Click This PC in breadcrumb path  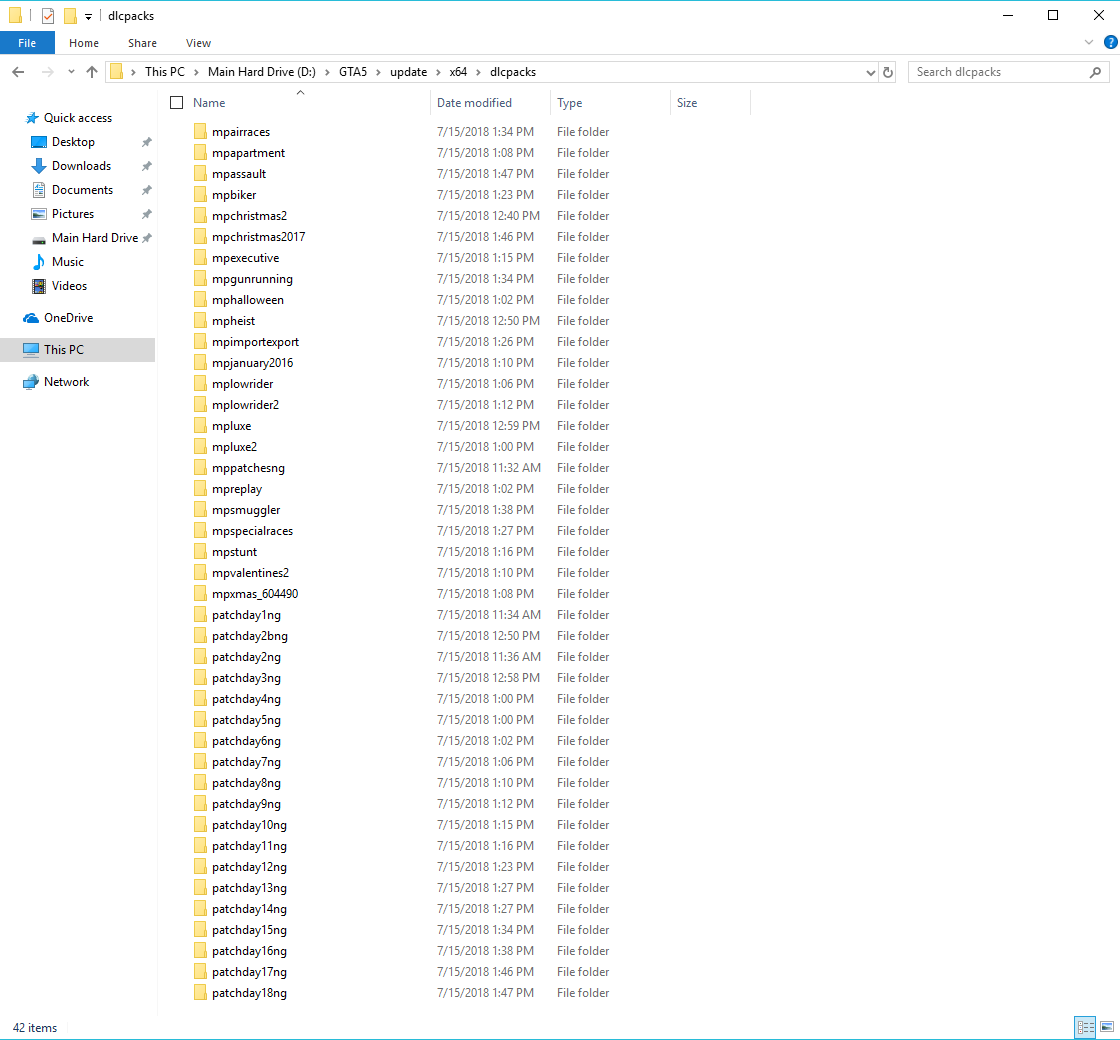coord(164,72)
